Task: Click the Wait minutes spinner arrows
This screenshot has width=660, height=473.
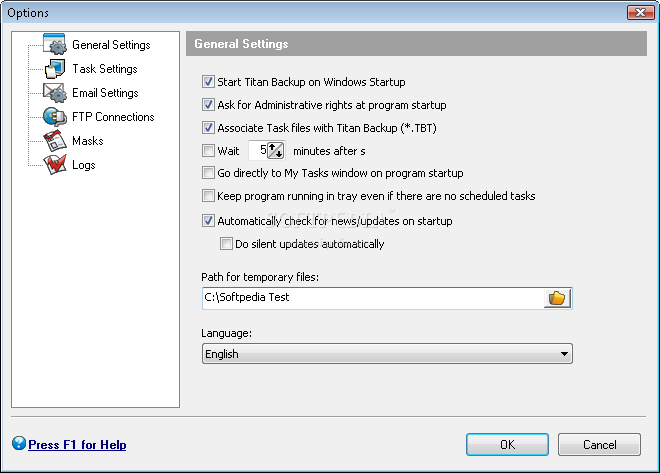Action: [277, 151]
